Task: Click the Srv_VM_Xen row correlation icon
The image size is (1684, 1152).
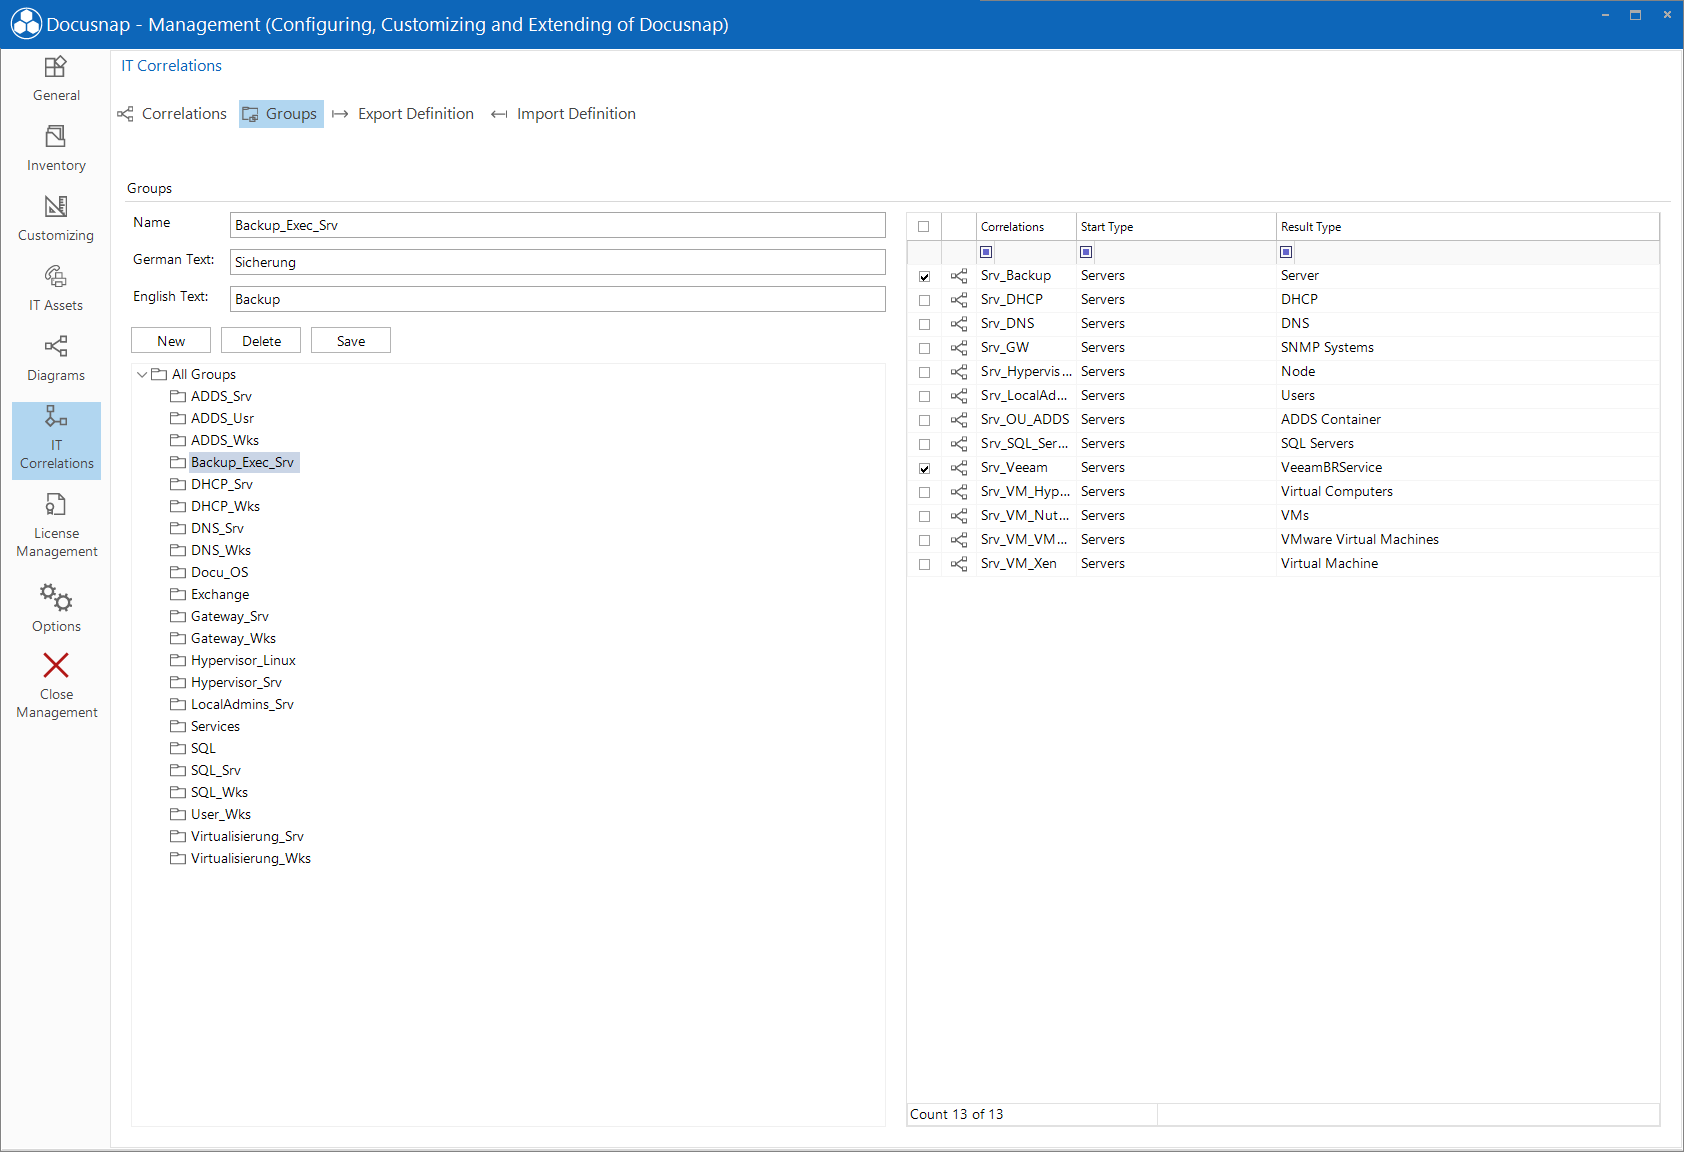Action: [x=959, y=564]
